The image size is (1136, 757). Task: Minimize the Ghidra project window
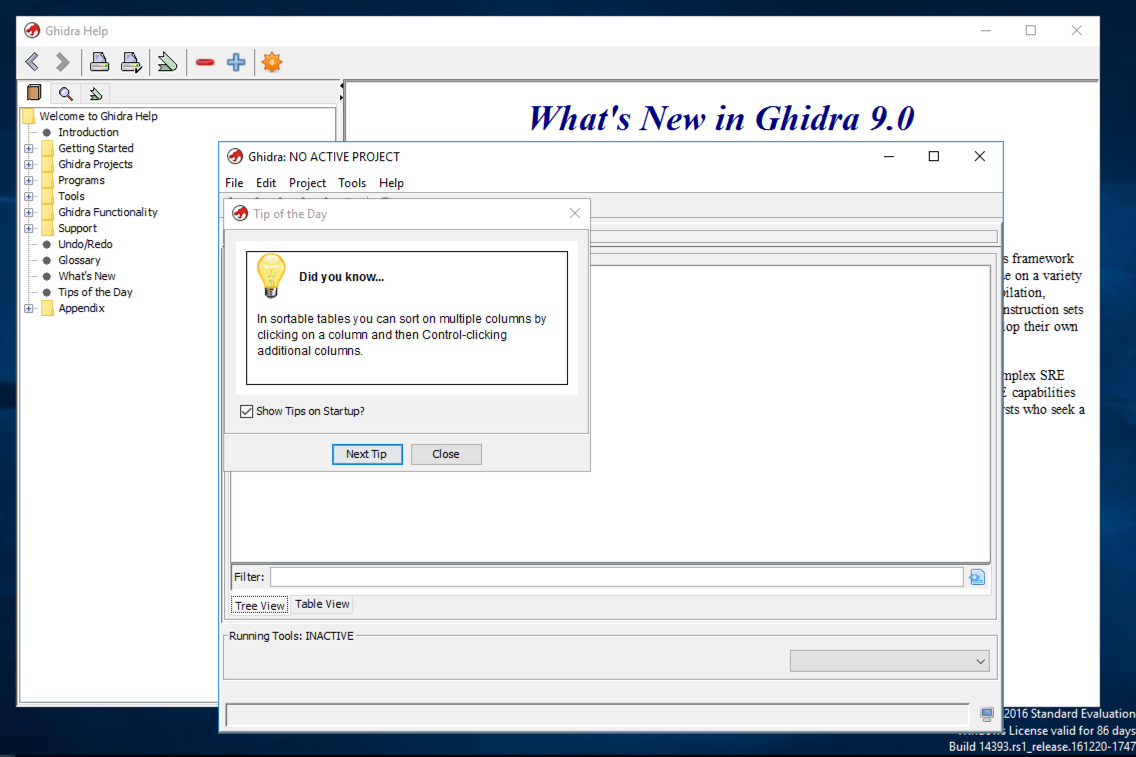coord(889,156)
